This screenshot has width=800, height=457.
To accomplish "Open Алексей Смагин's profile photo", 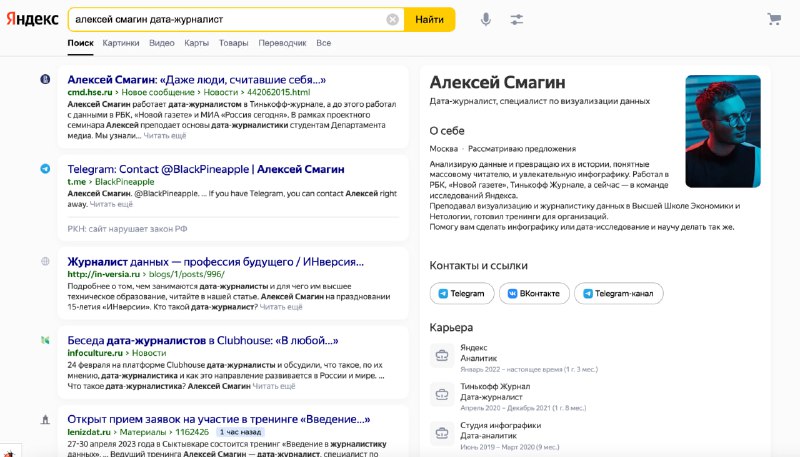I will [723, 131].
